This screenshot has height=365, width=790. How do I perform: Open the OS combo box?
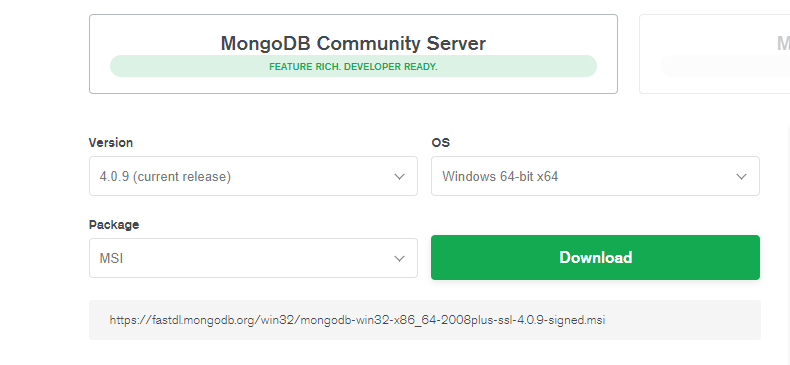pyautogui.click(x=595, y=176)
